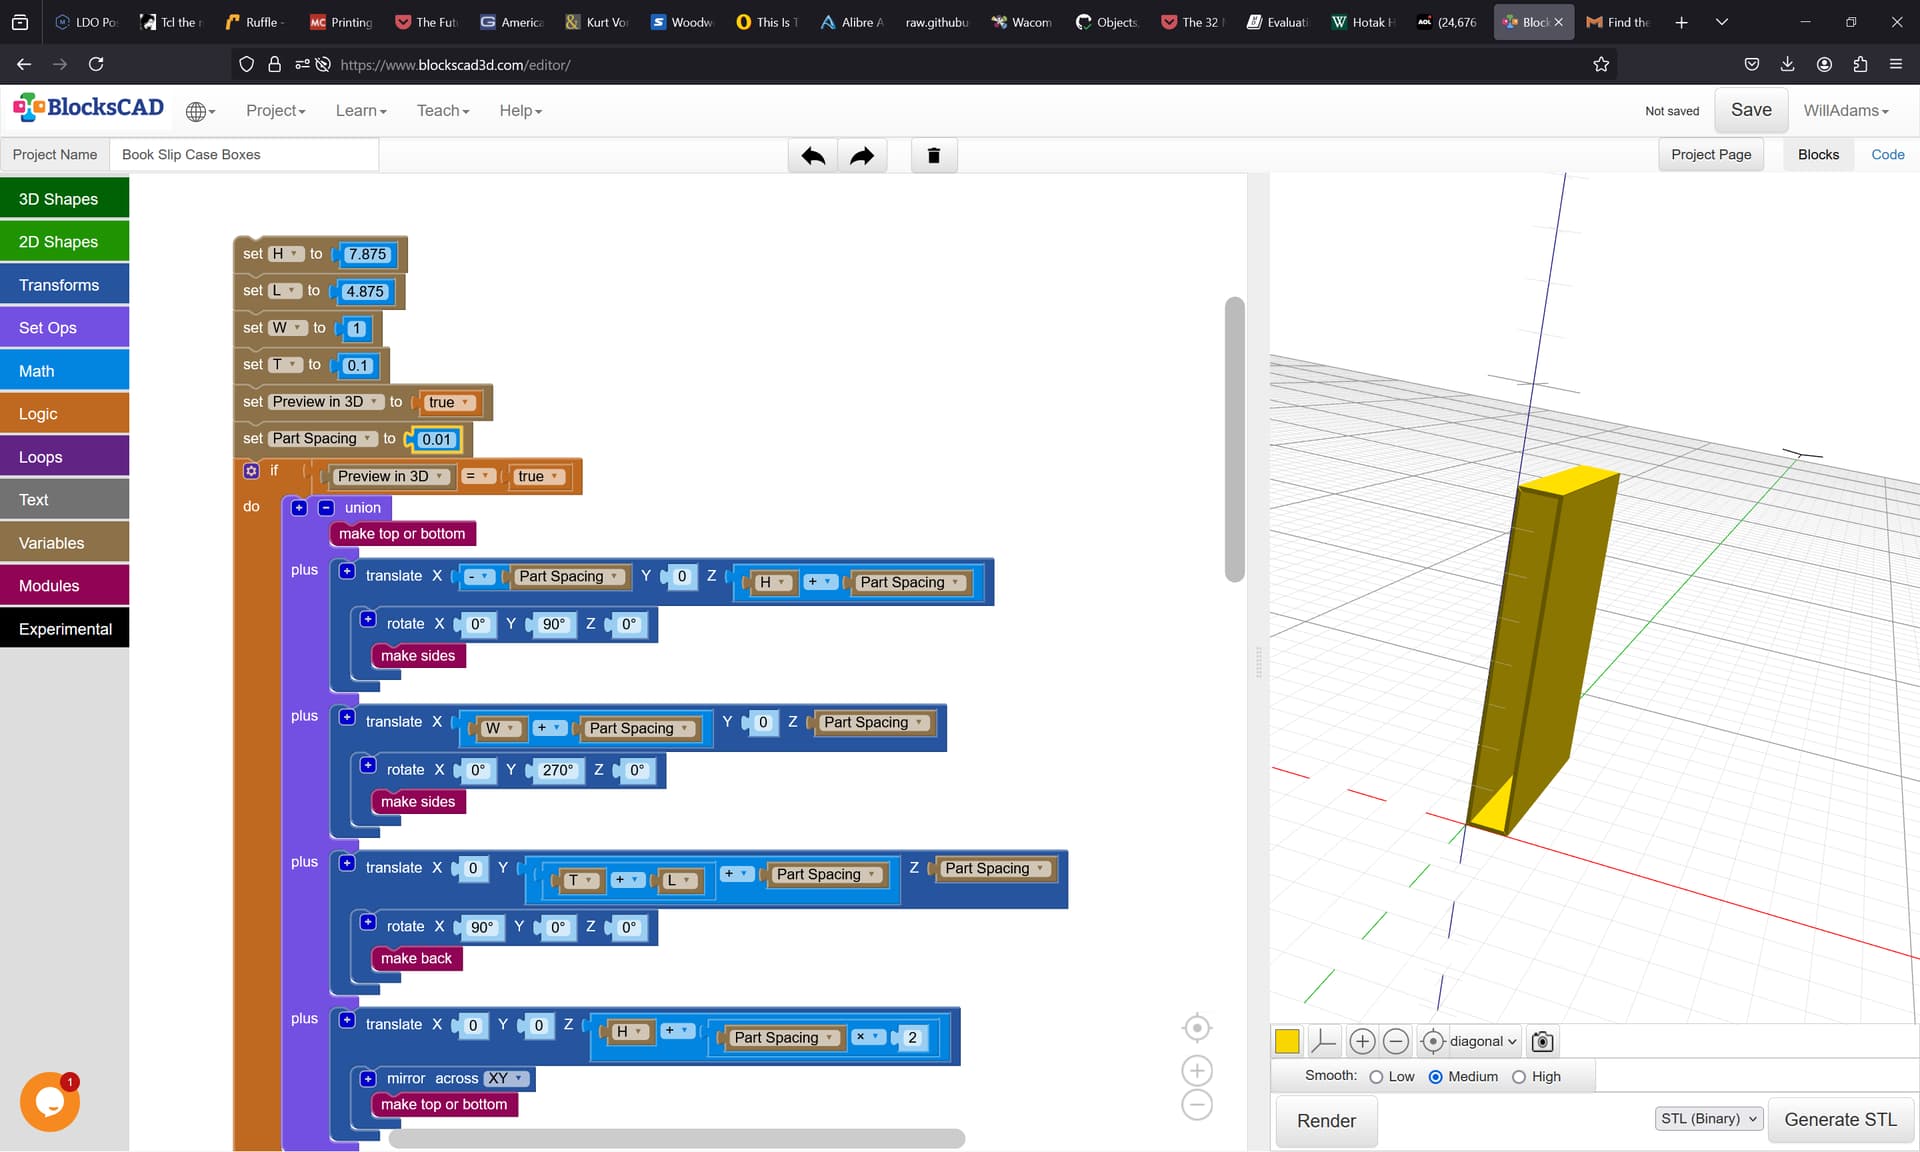
Task: Expand the WillAdams account menu
Action: (1846, 111)
